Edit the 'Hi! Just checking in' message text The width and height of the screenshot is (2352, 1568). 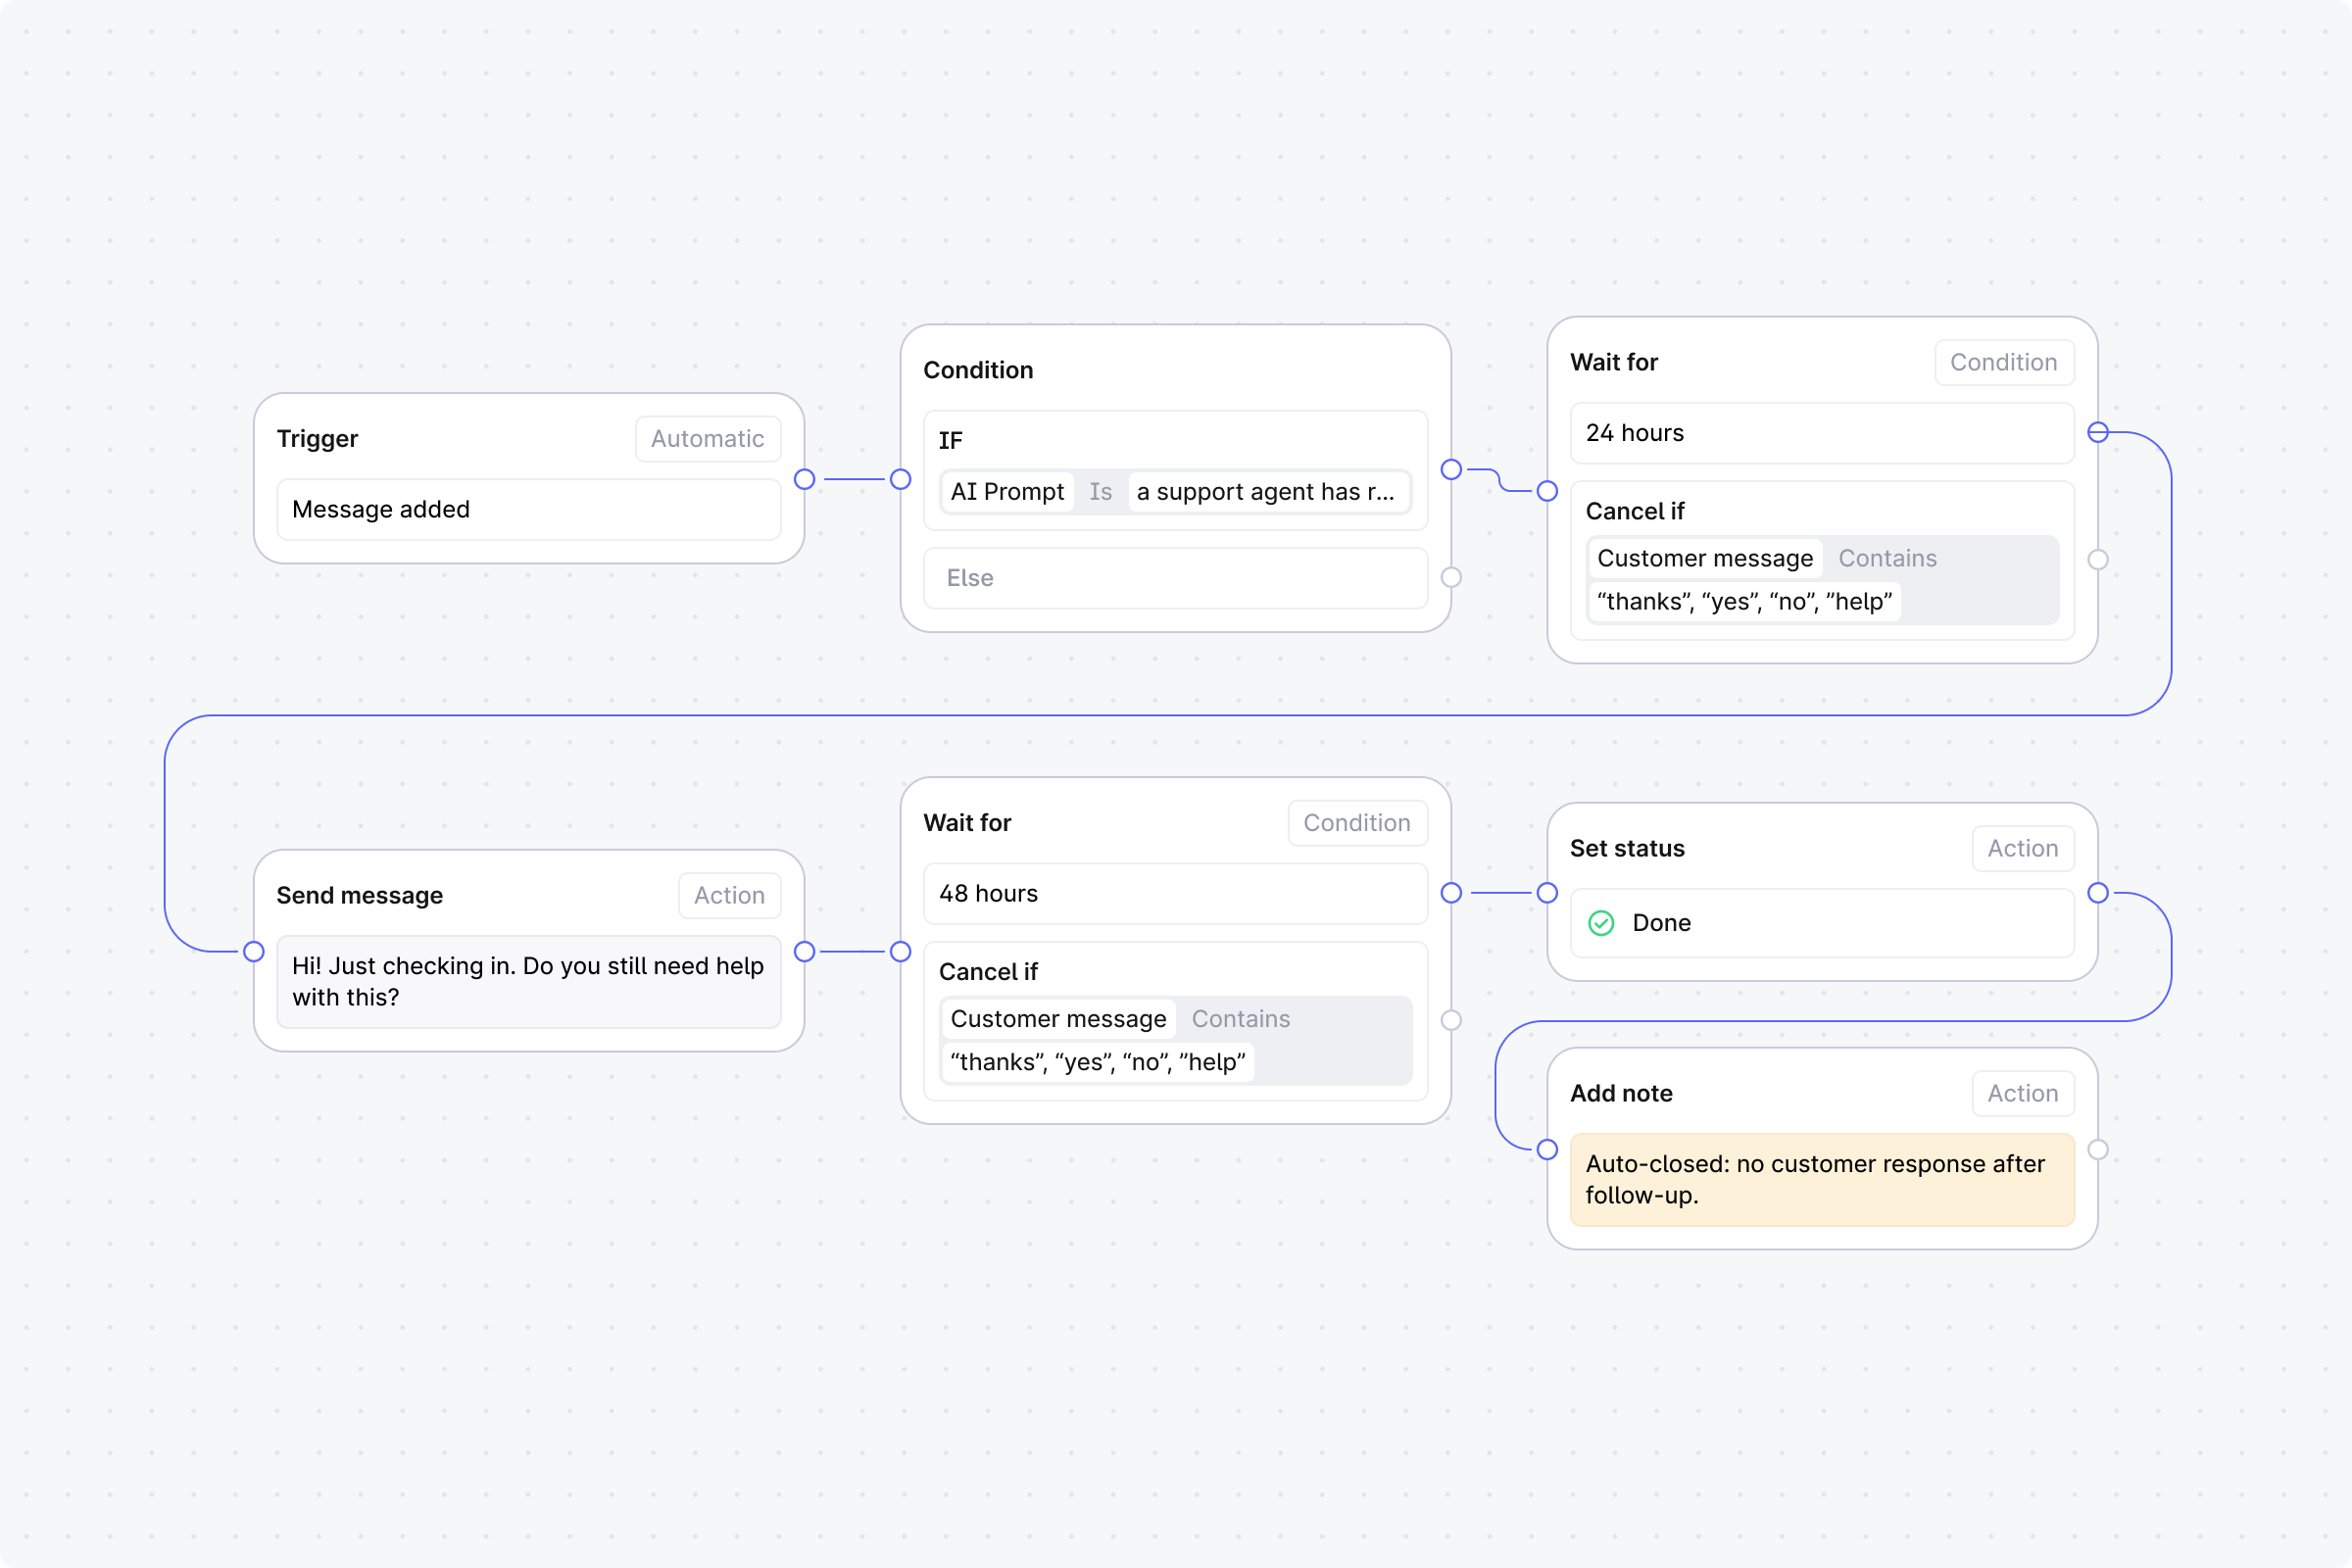coord(528,981)
